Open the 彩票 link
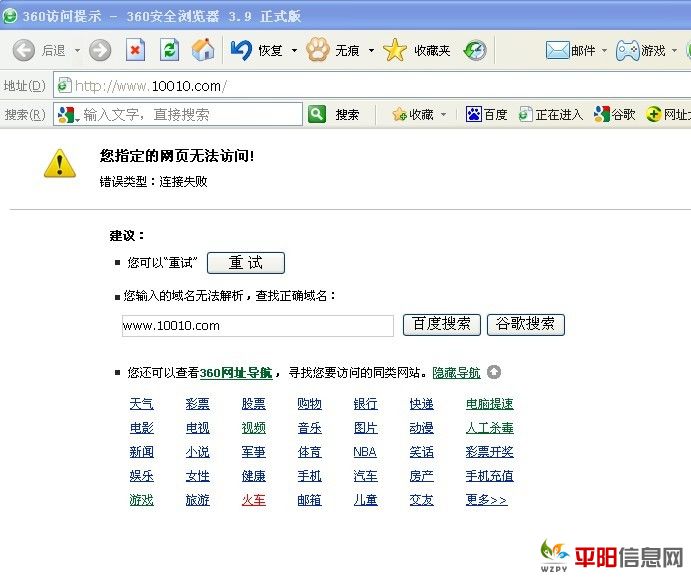 (x=197, y=404)
